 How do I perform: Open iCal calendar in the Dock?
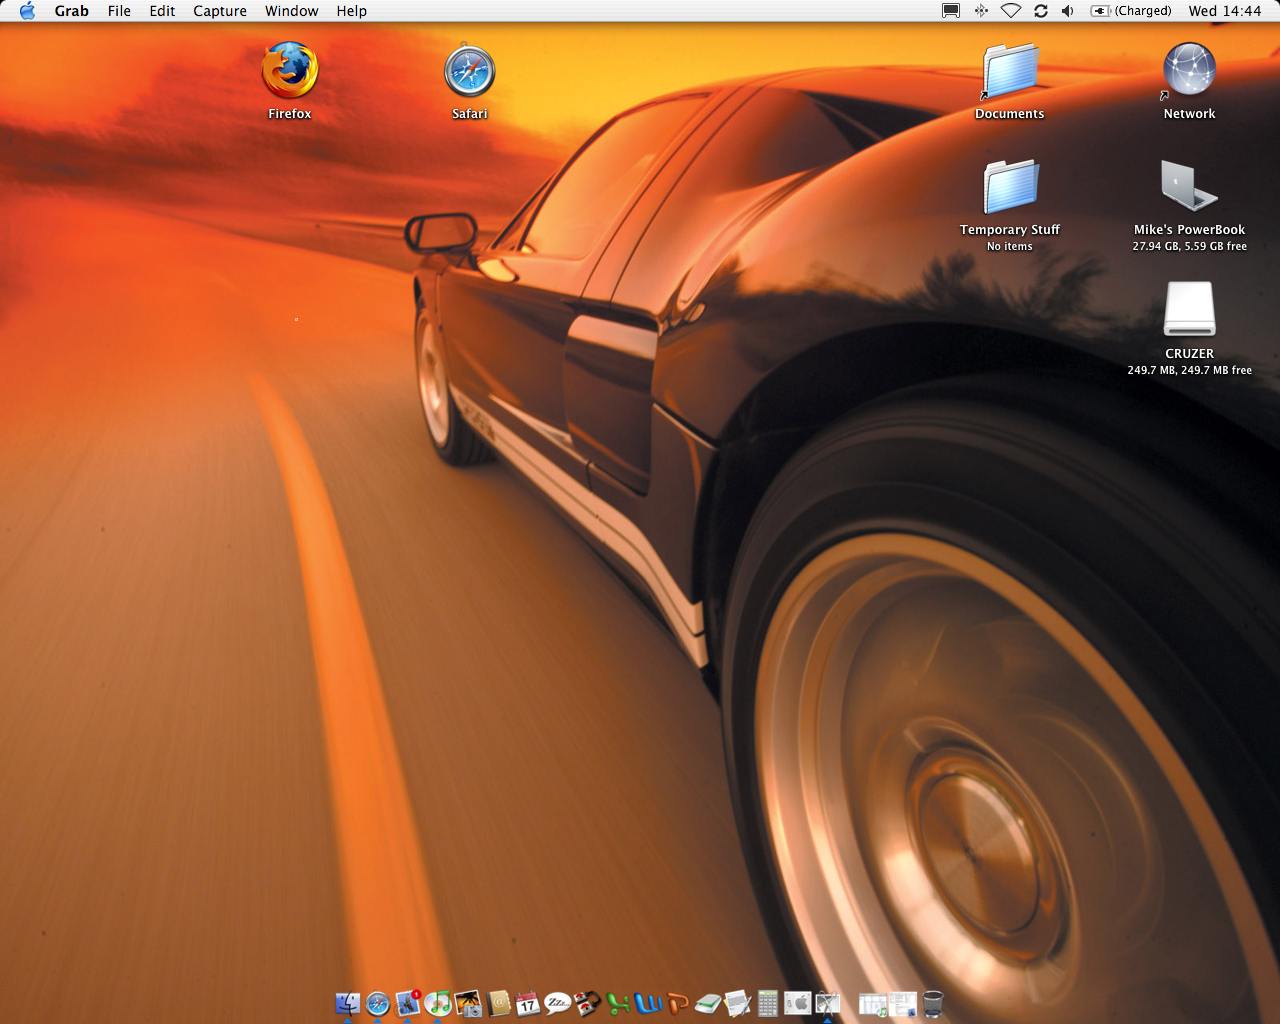[x=528, y=1003]
